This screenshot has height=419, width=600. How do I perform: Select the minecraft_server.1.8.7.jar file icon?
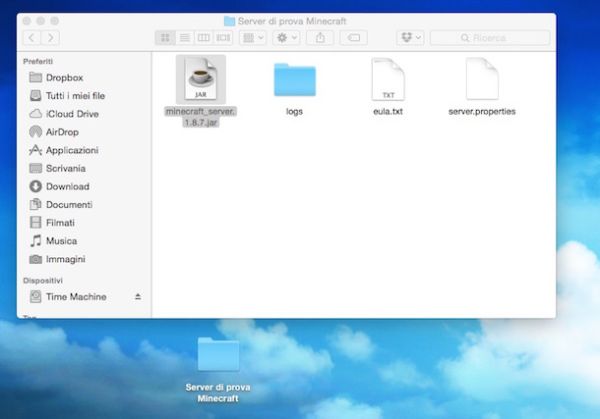click(x=201, y=79)
